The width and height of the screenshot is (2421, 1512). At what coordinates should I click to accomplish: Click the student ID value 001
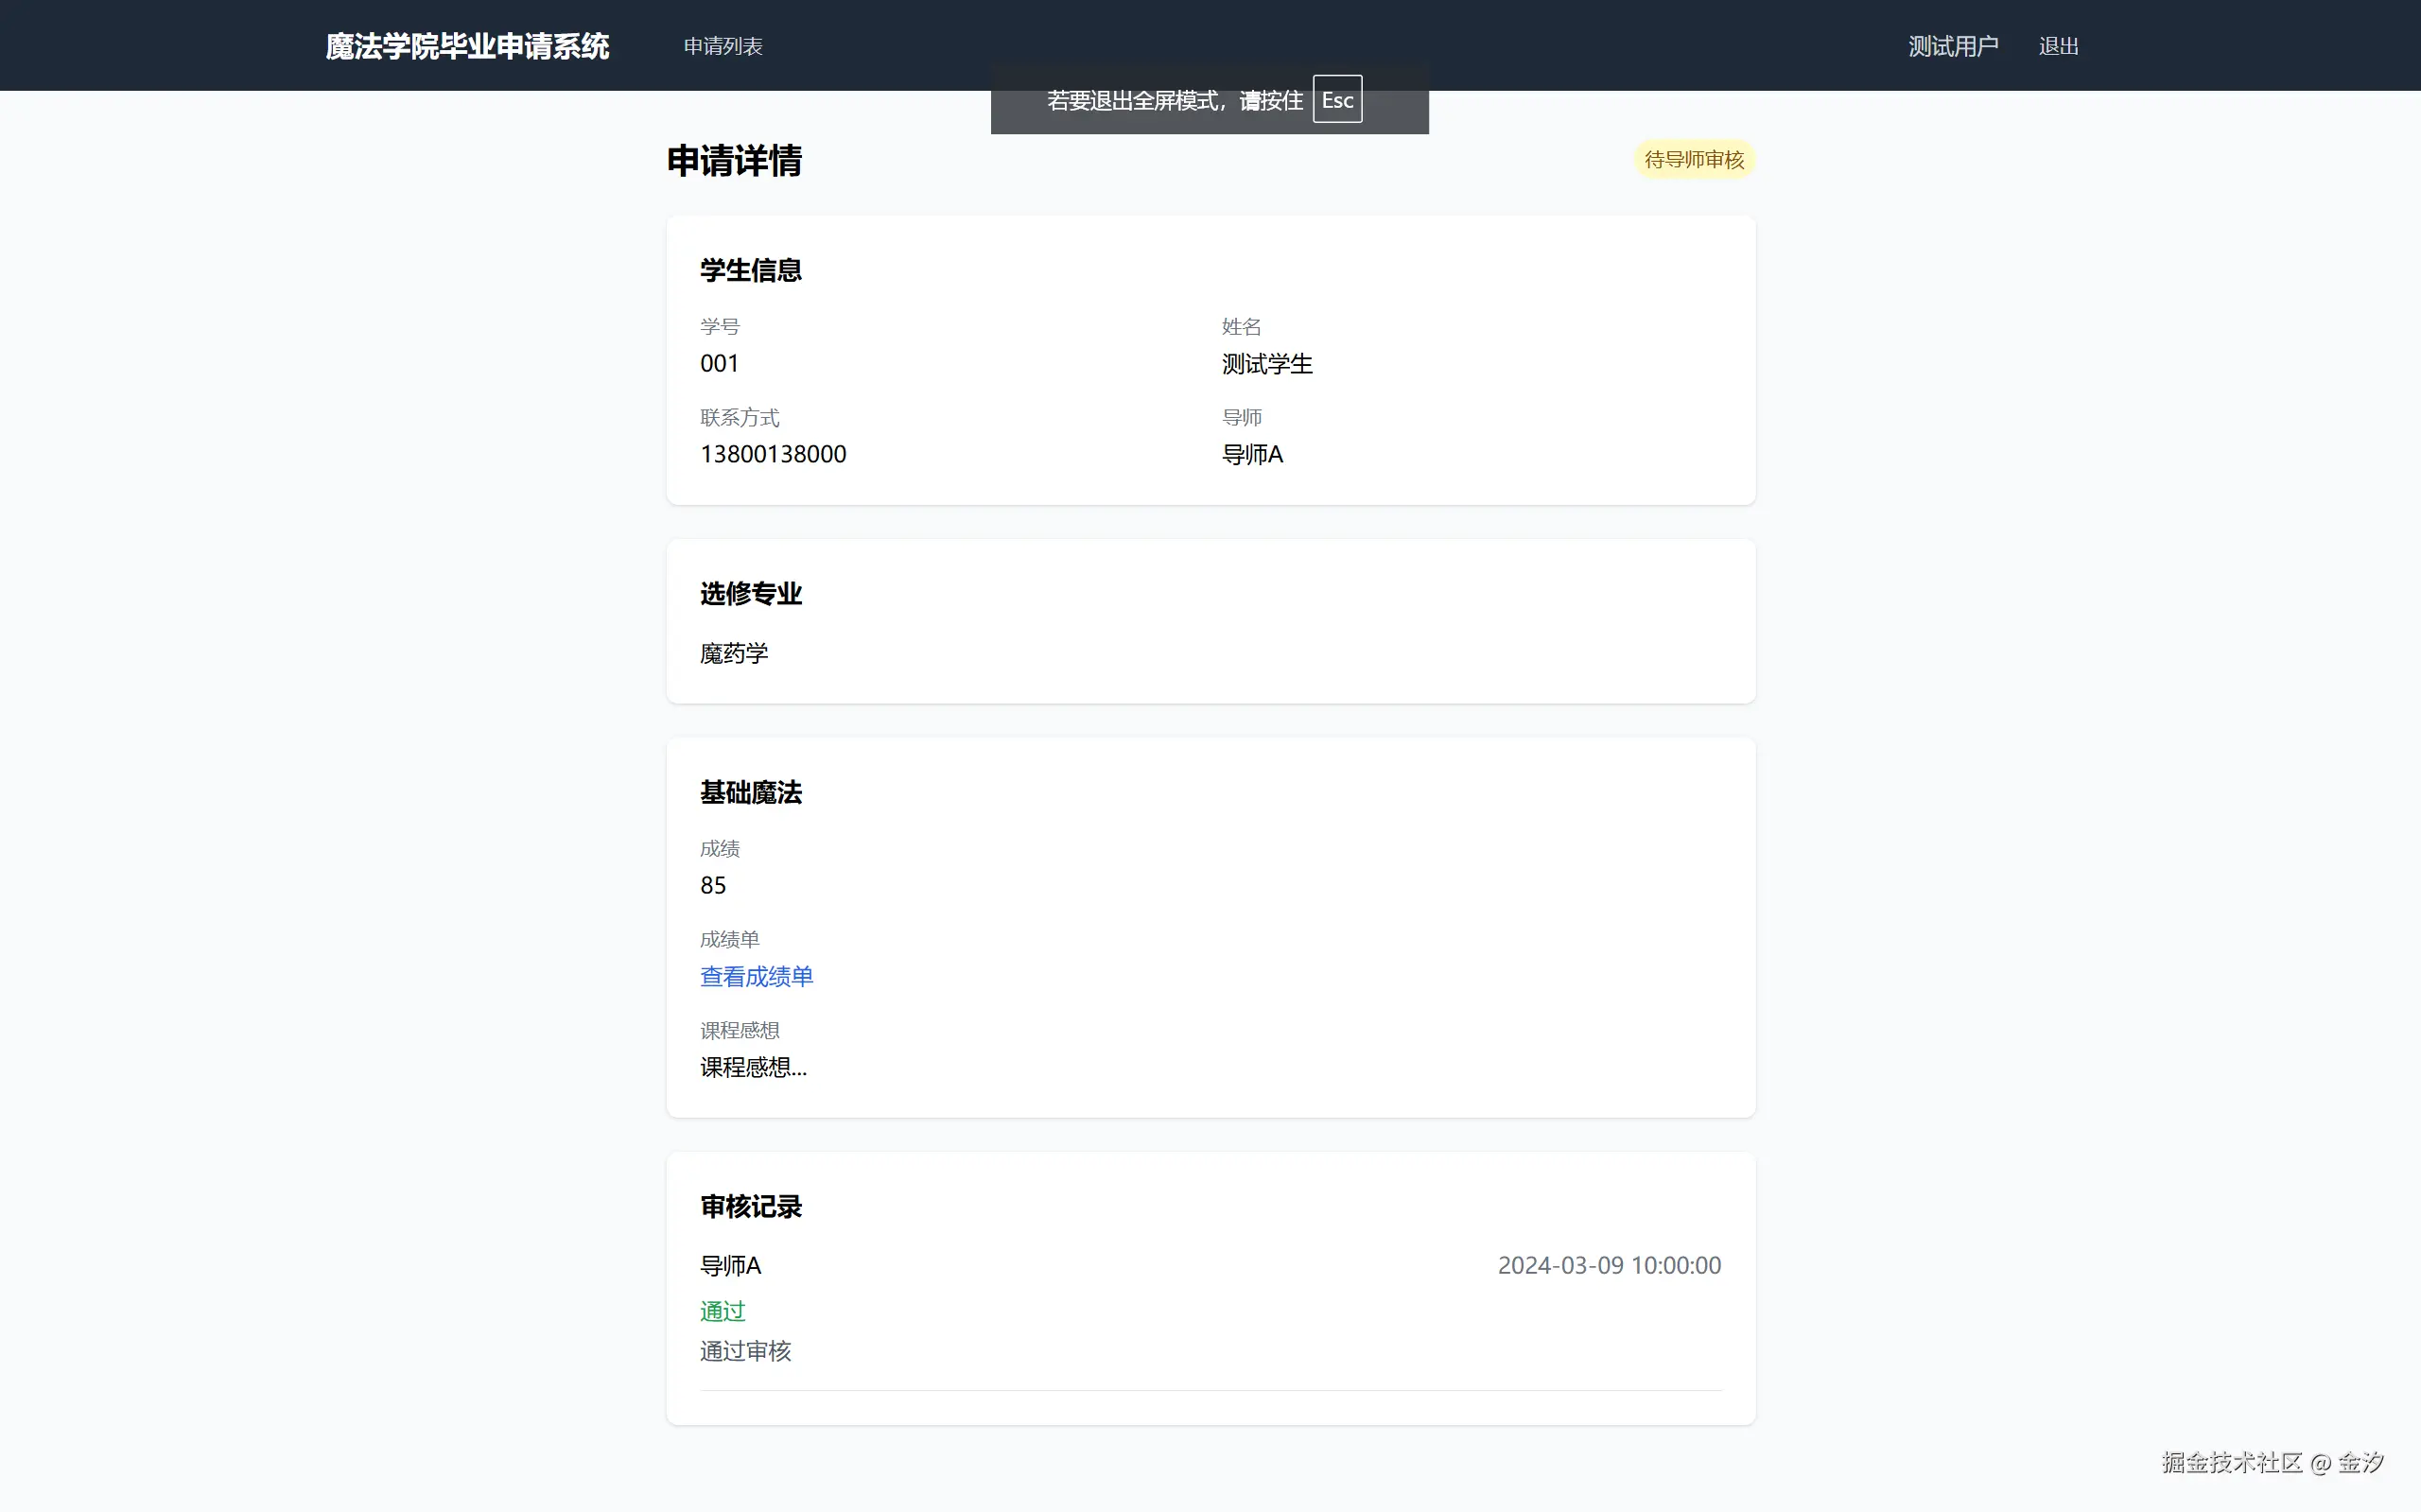coord(719,364)
